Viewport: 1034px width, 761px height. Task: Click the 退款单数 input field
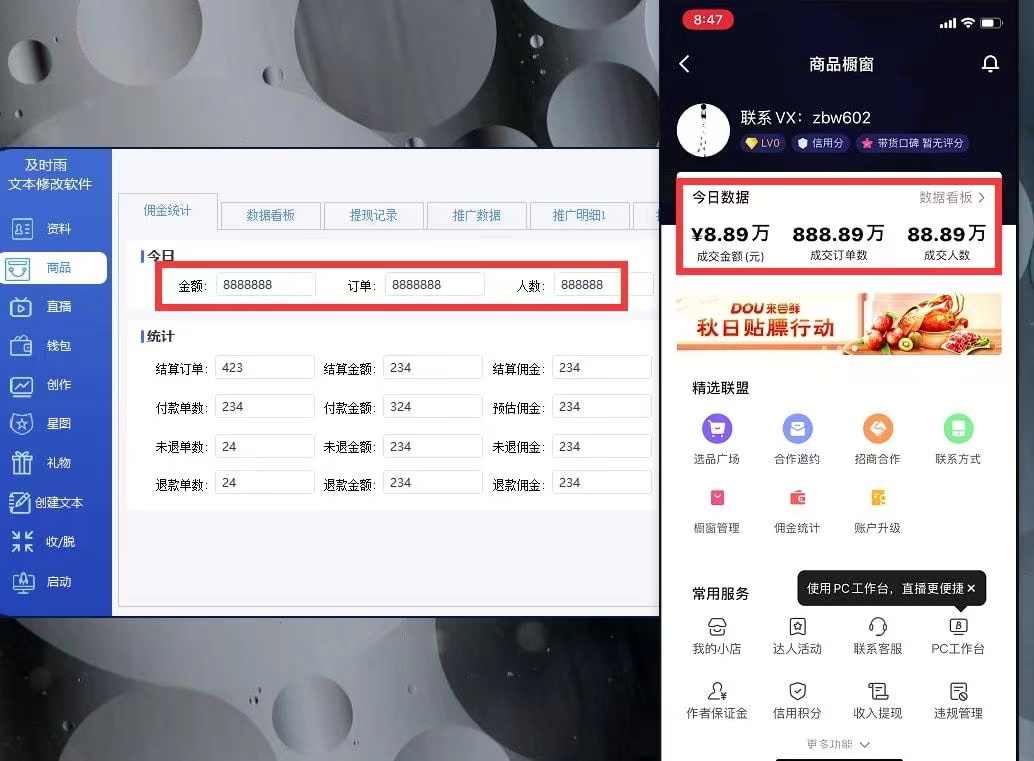264,483
